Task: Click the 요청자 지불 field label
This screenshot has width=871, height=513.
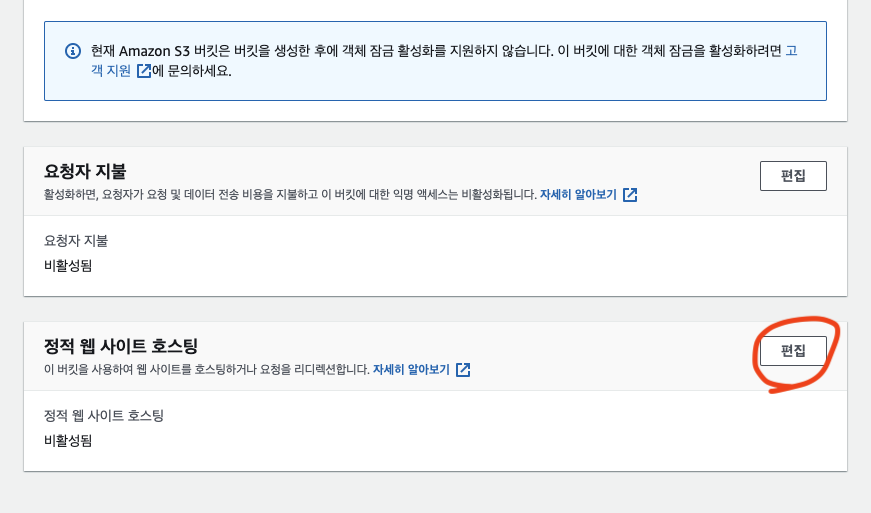Action: [x=75, y=240]
